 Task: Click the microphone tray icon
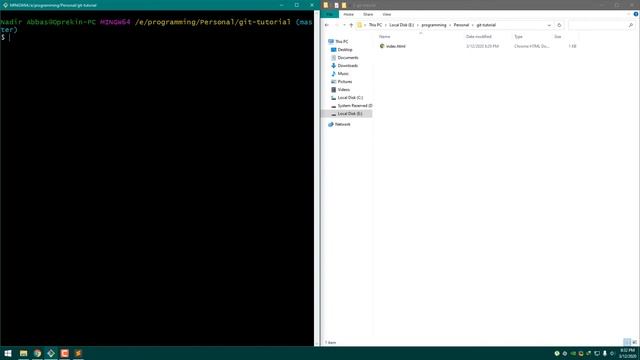pos(604,353)
